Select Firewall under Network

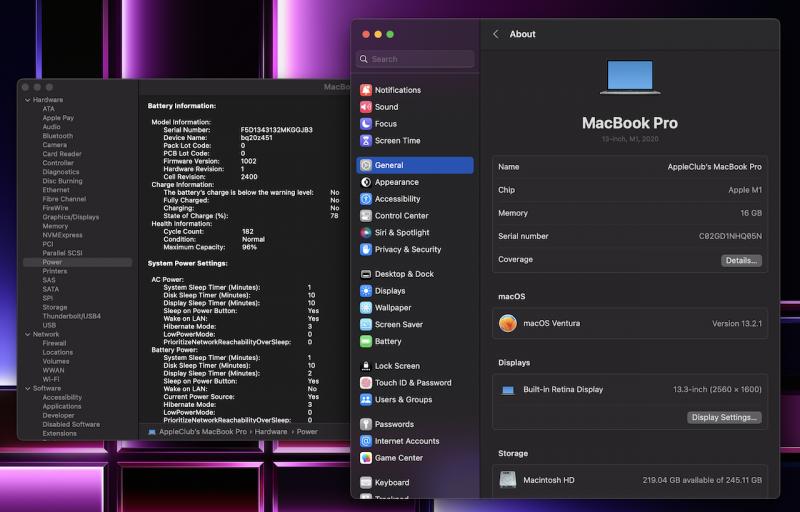[54, 343]
